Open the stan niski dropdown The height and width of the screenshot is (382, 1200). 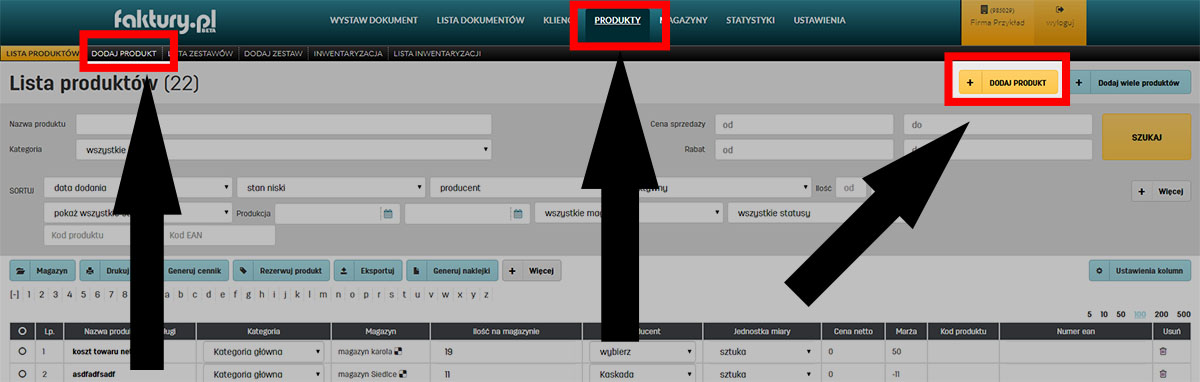(x=331, y=187)
